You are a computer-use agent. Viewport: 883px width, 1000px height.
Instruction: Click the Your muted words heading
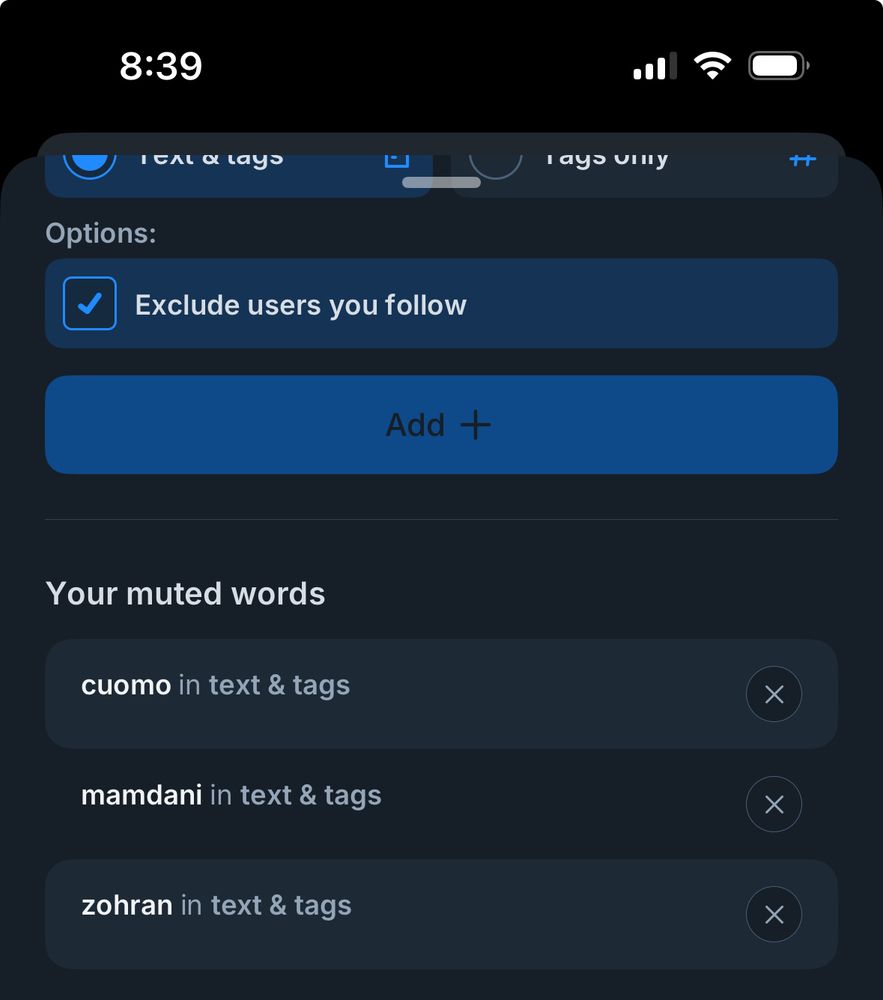185,594
